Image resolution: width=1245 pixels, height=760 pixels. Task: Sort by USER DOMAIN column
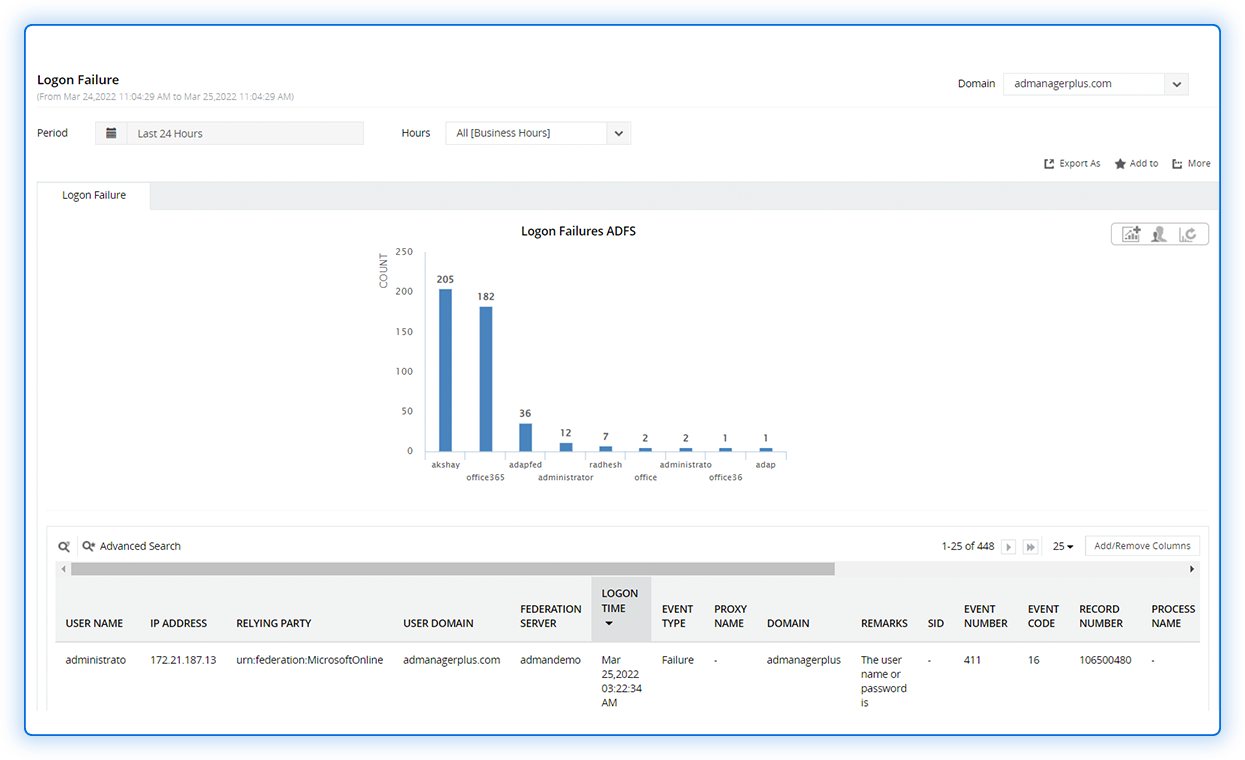[438, 623]
